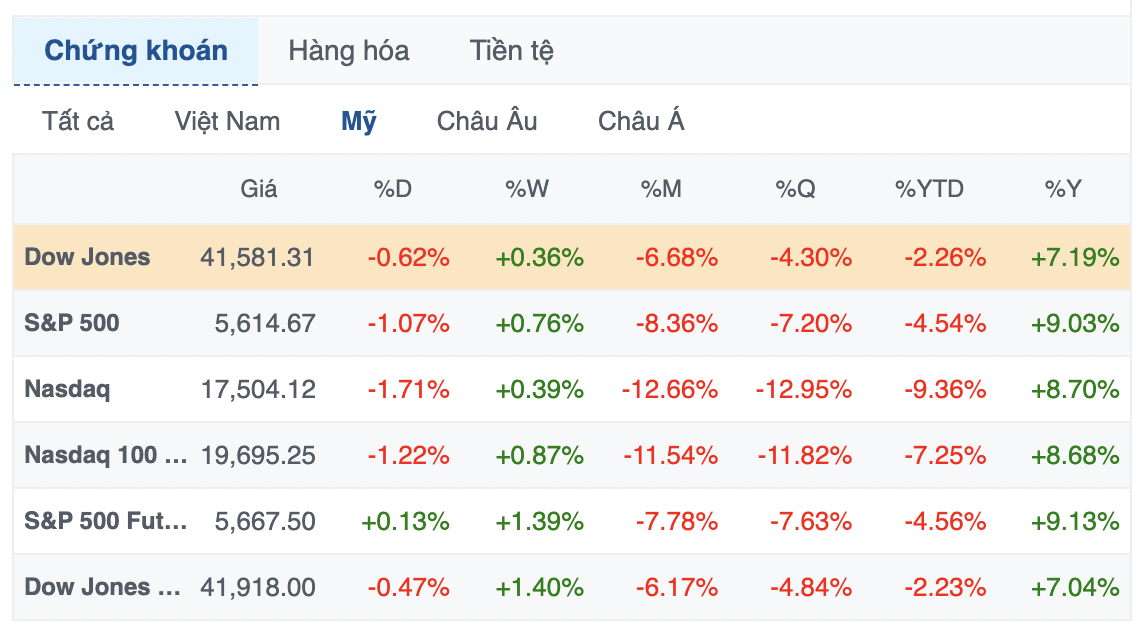Viewport: 1144px width, 636px height.
Task: Click the %YTD column header
Action: (x=930, y=189)
